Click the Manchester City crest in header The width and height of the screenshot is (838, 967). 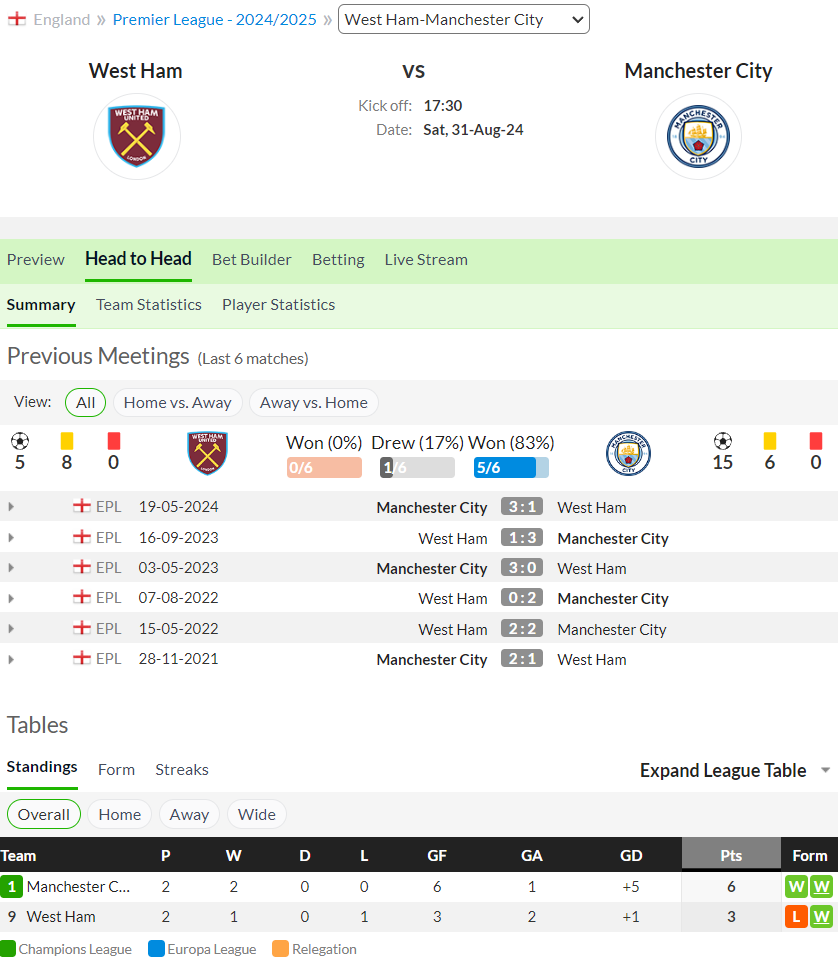[698, 136]
